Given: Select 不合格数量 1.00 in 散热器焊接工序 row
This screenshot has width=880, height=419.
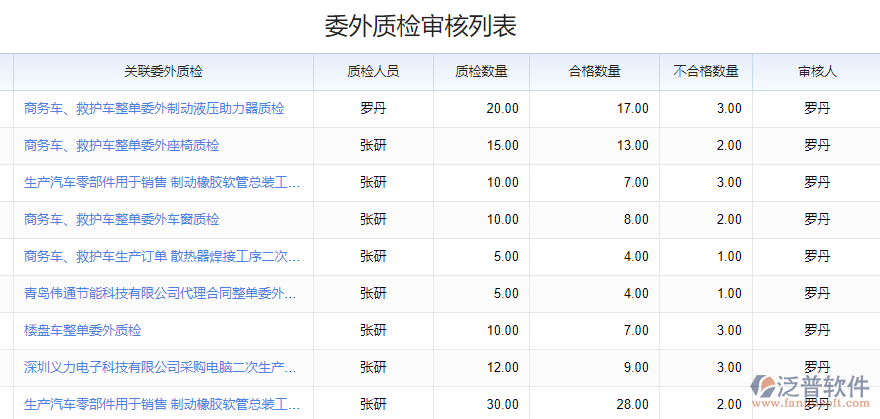Looking at the screenshot, I should coord(730,256).
